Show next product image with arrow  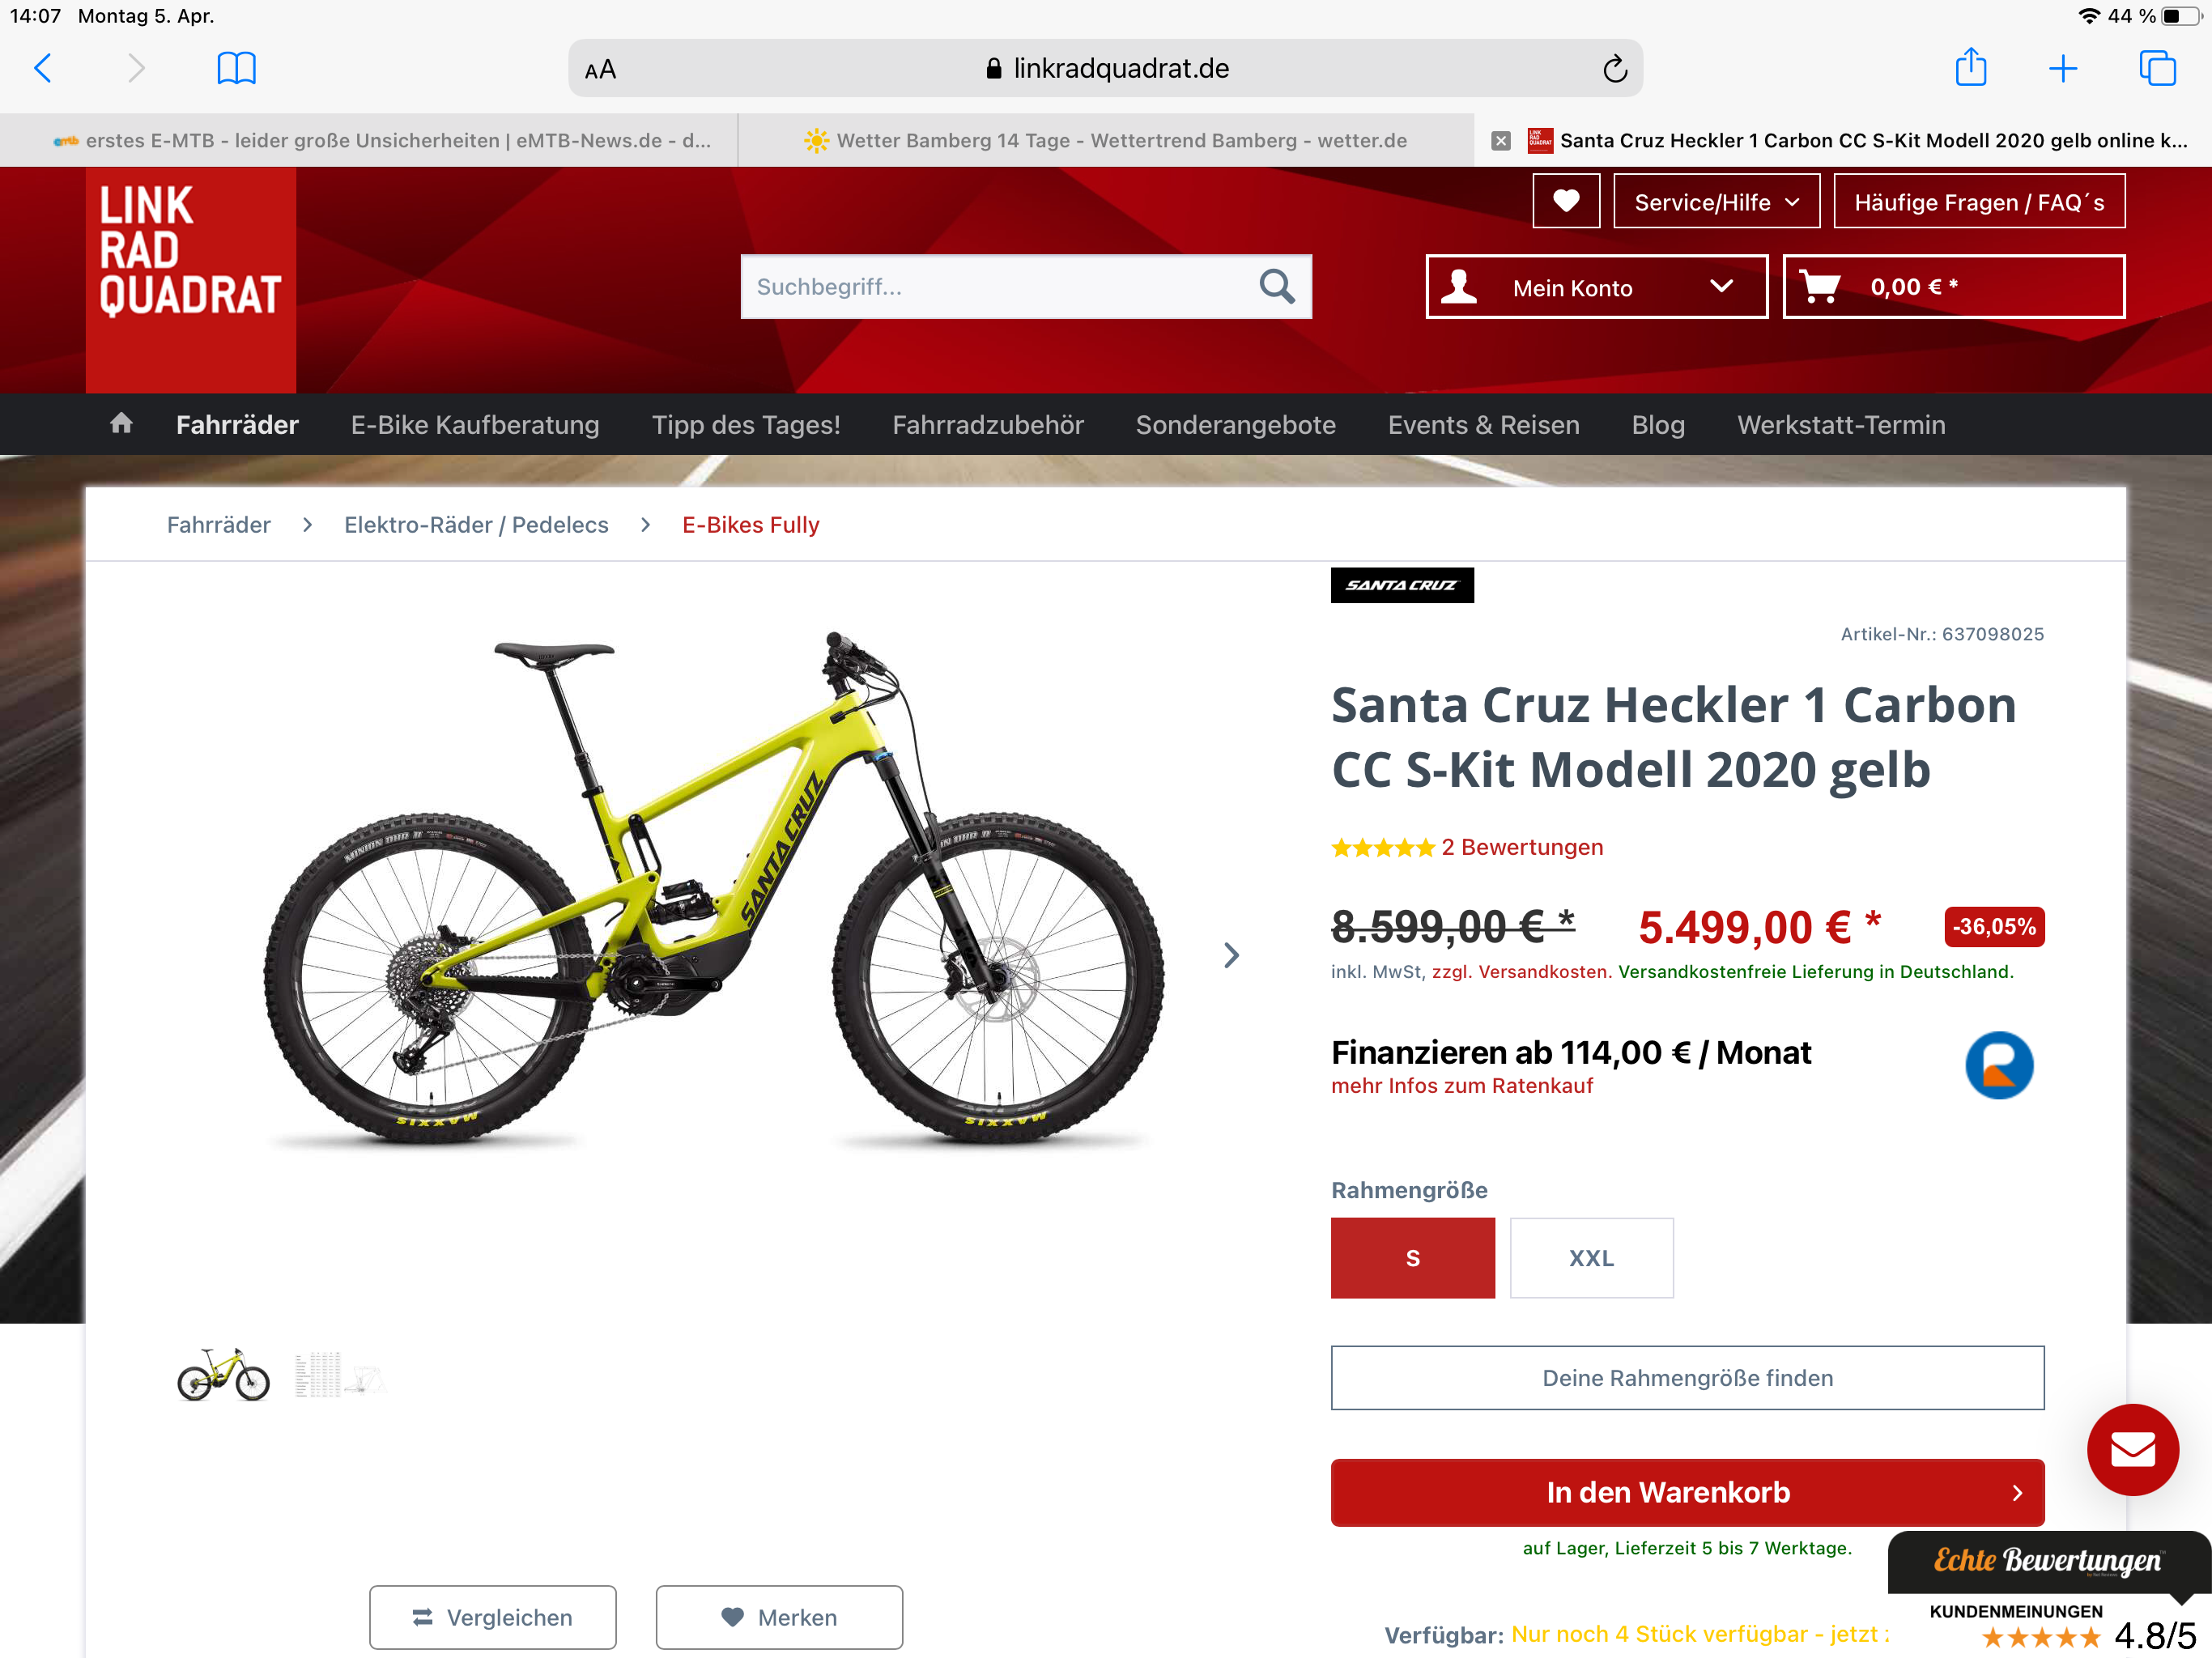coord(1231,955)
